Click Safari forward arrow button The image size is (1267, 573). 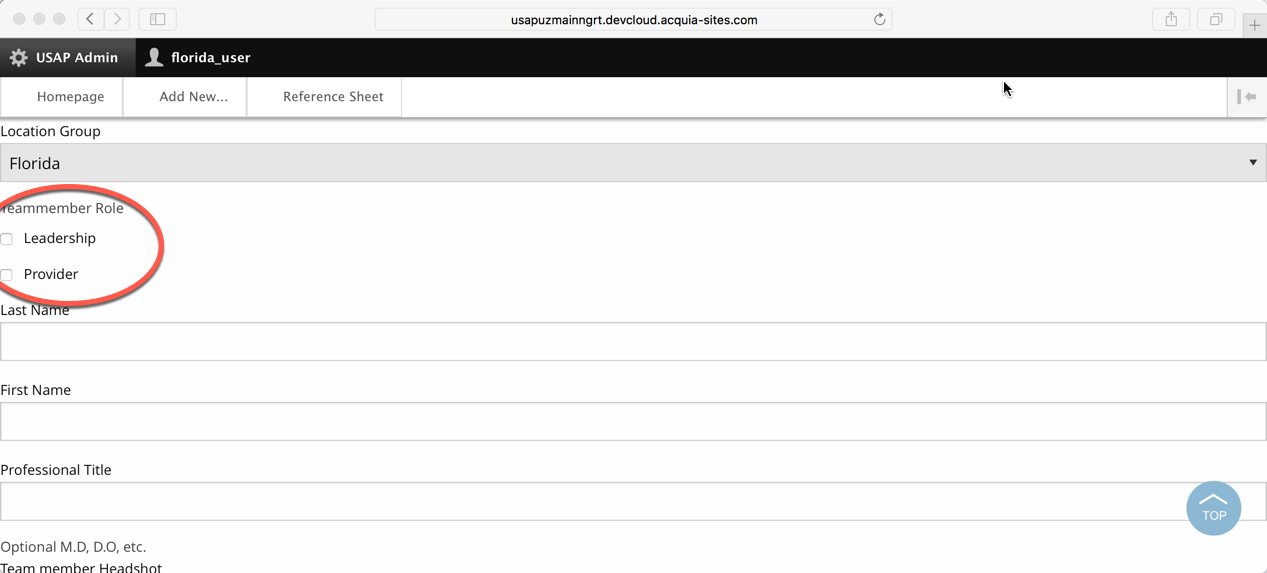(x=117, y=19)
